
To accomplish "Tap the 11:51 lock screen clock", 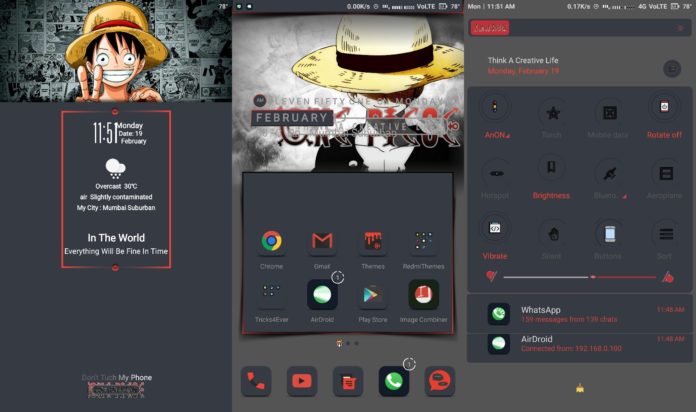I will tap(105, 133).
